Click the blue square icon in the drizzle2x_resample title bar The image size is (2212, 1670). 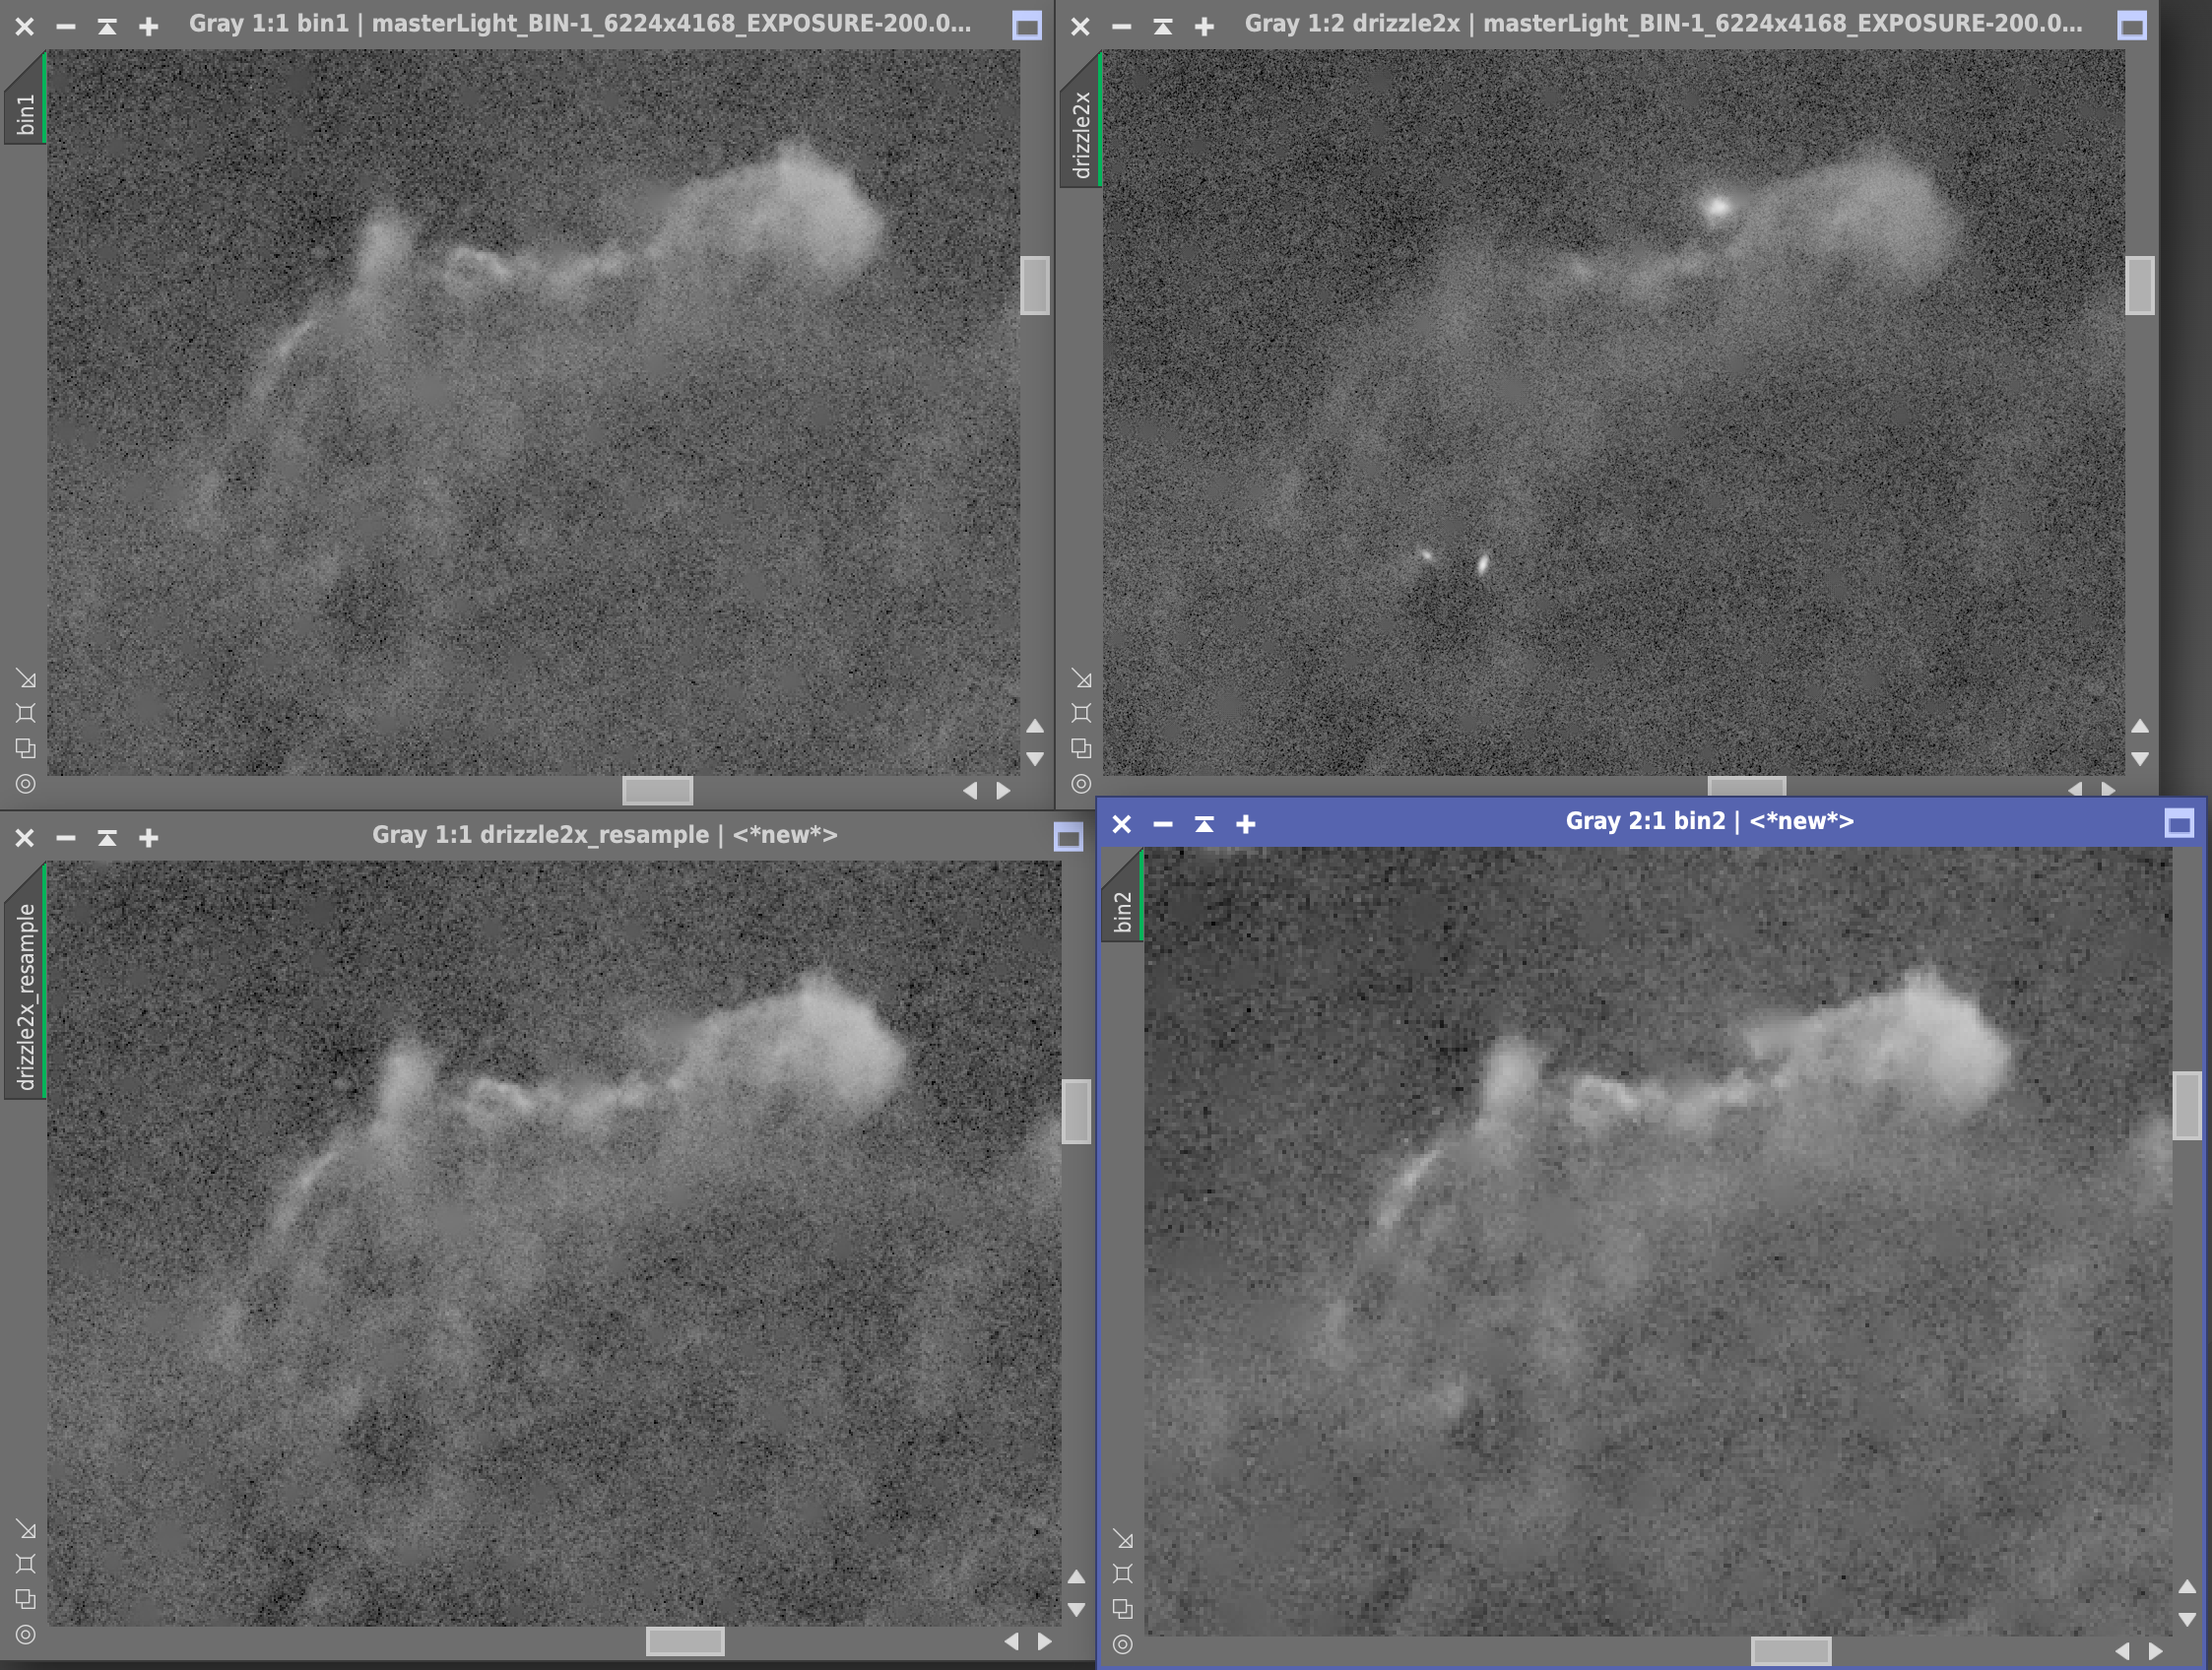pyautogui.click(x=1068, y=837)
